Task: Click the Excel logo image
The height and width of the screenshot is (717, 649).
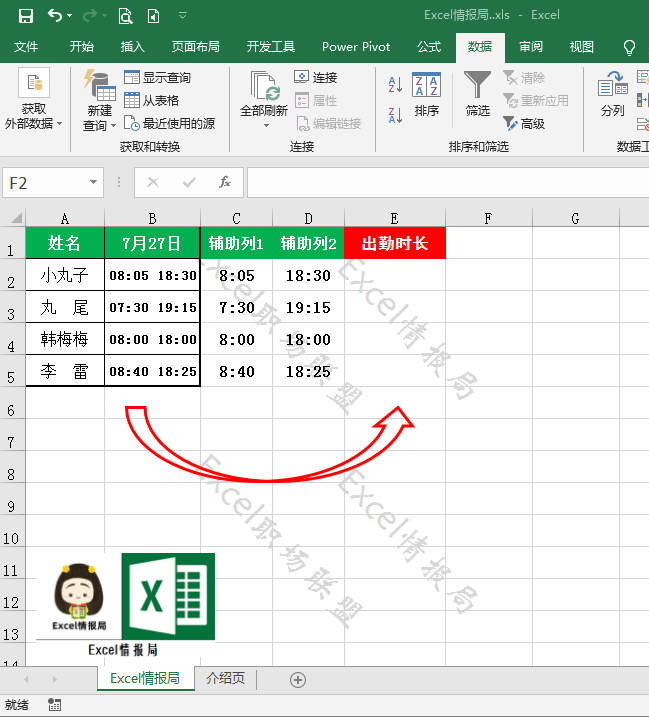Action: tap(168, 596)
